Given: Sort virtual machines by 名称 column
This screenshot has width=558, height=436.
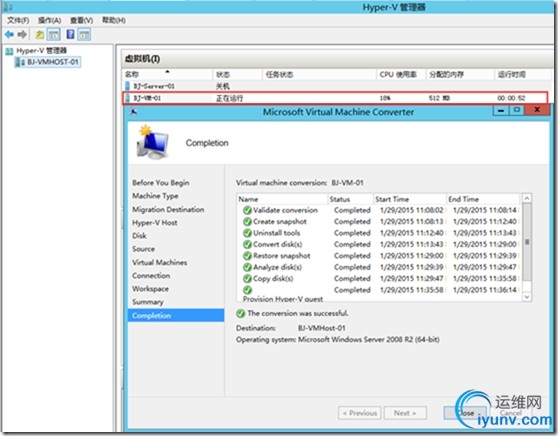Looking at the screenshot, I should click(x=167, y=74).
